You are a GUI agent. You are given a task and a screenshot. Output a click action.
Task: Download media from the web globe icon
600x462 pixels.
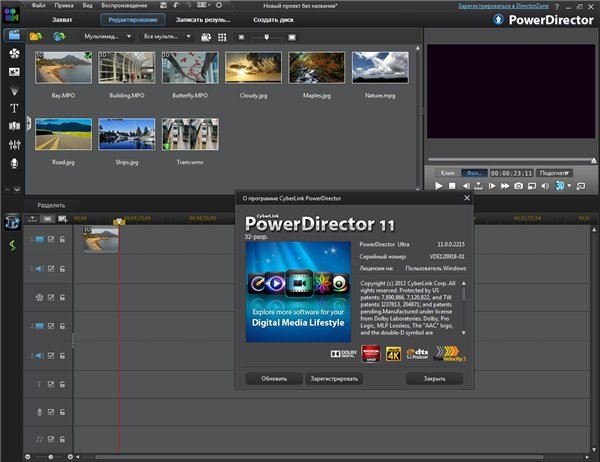pyautogui.click(x=59, y=36)
